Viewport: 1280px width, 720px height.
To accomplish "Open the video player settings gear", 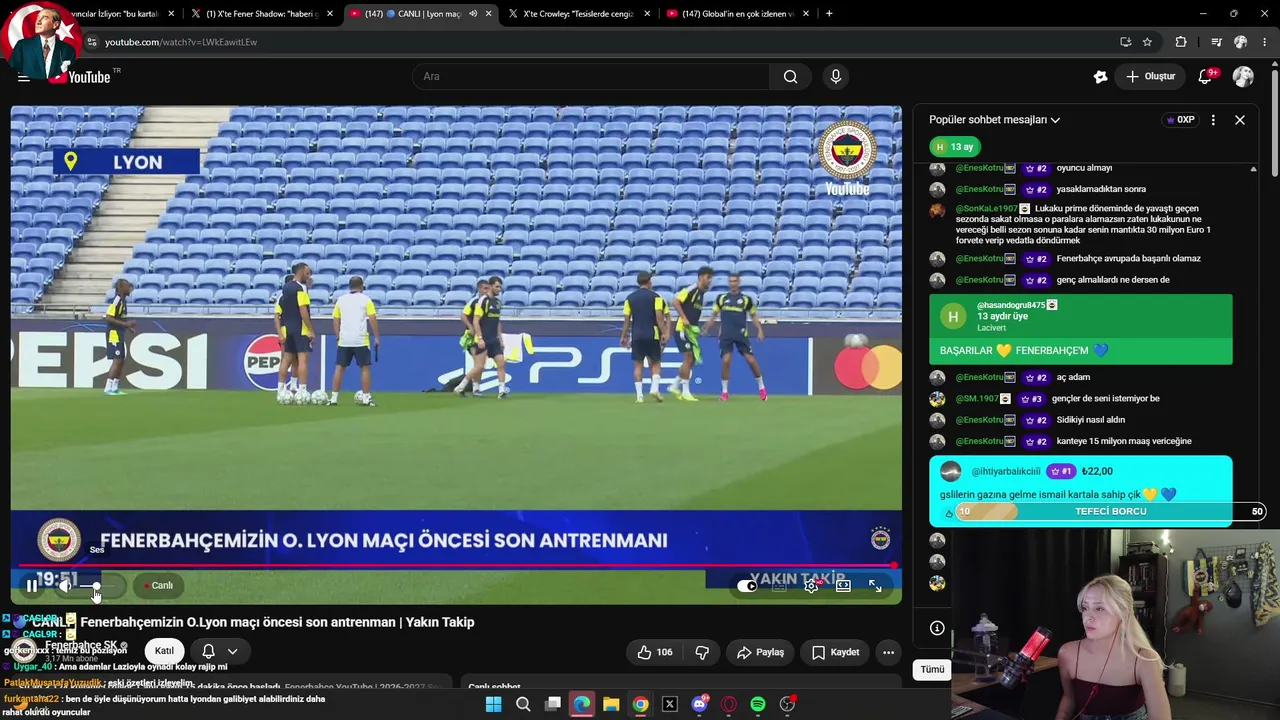I will coord(811,586).
